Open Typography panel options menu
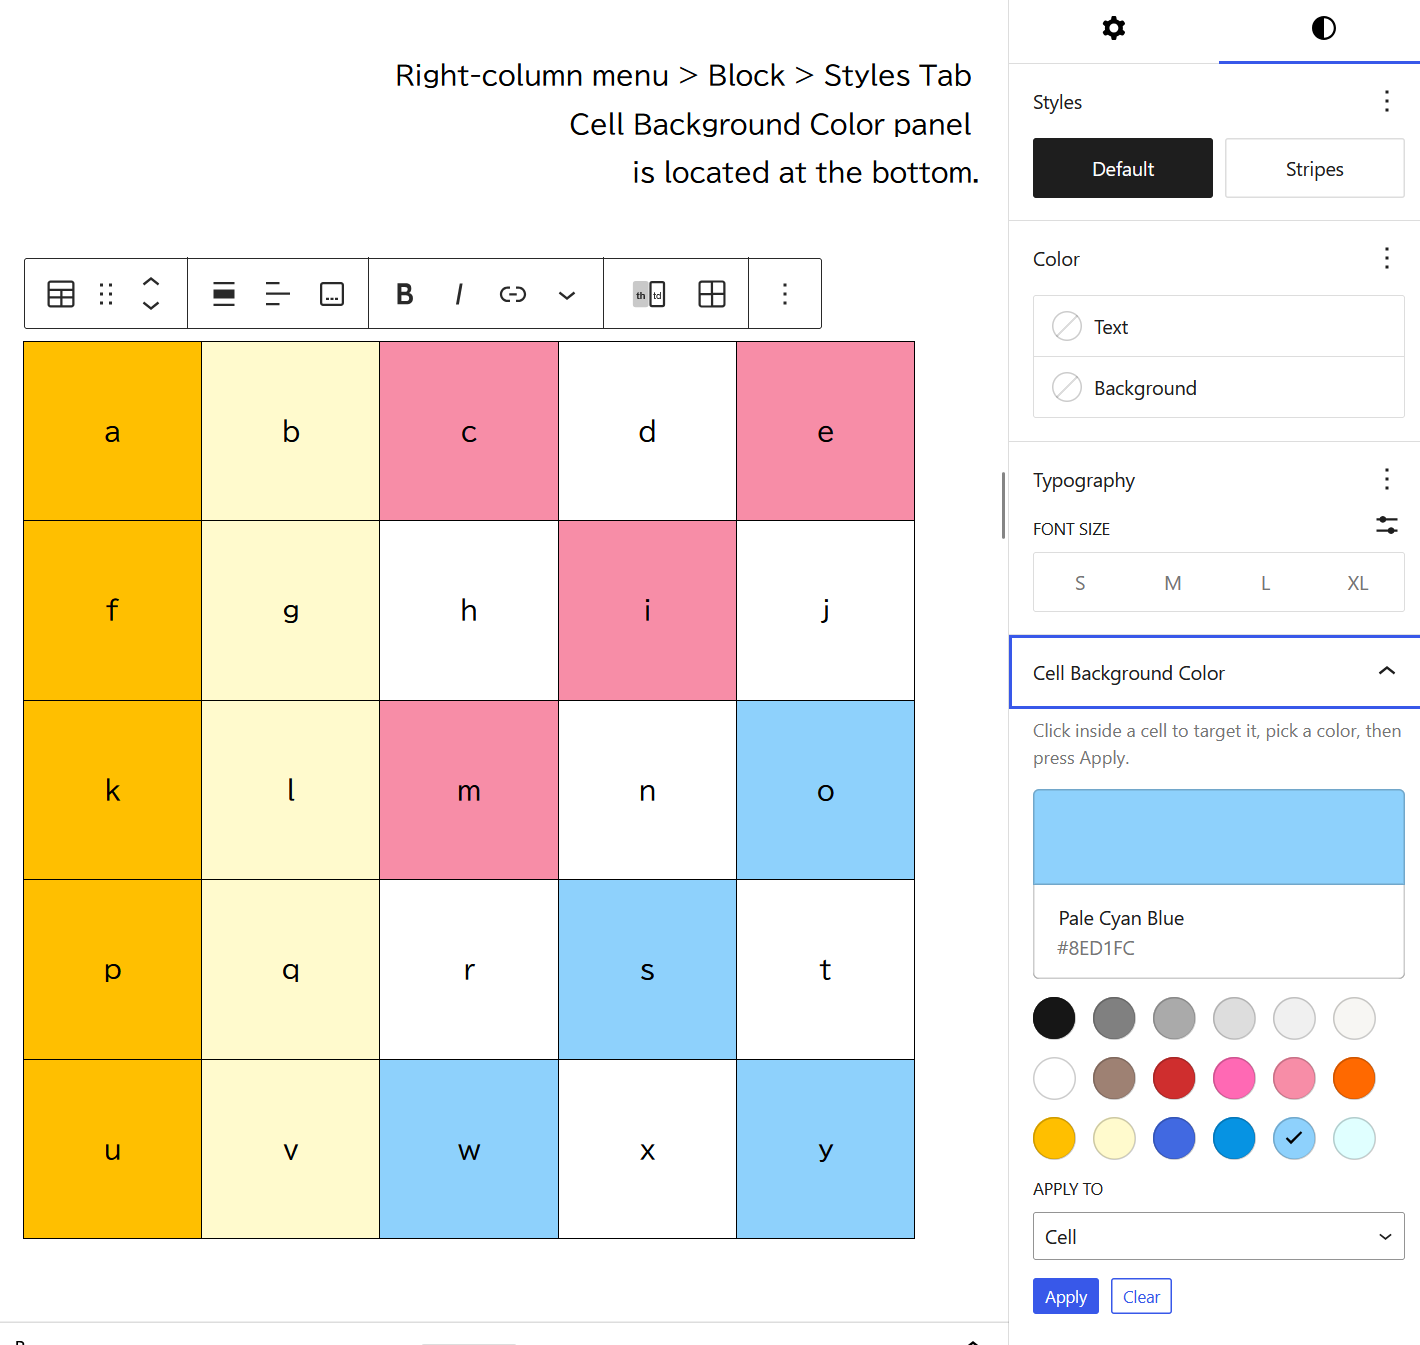1420x1345 pixels. [1386, 479]
